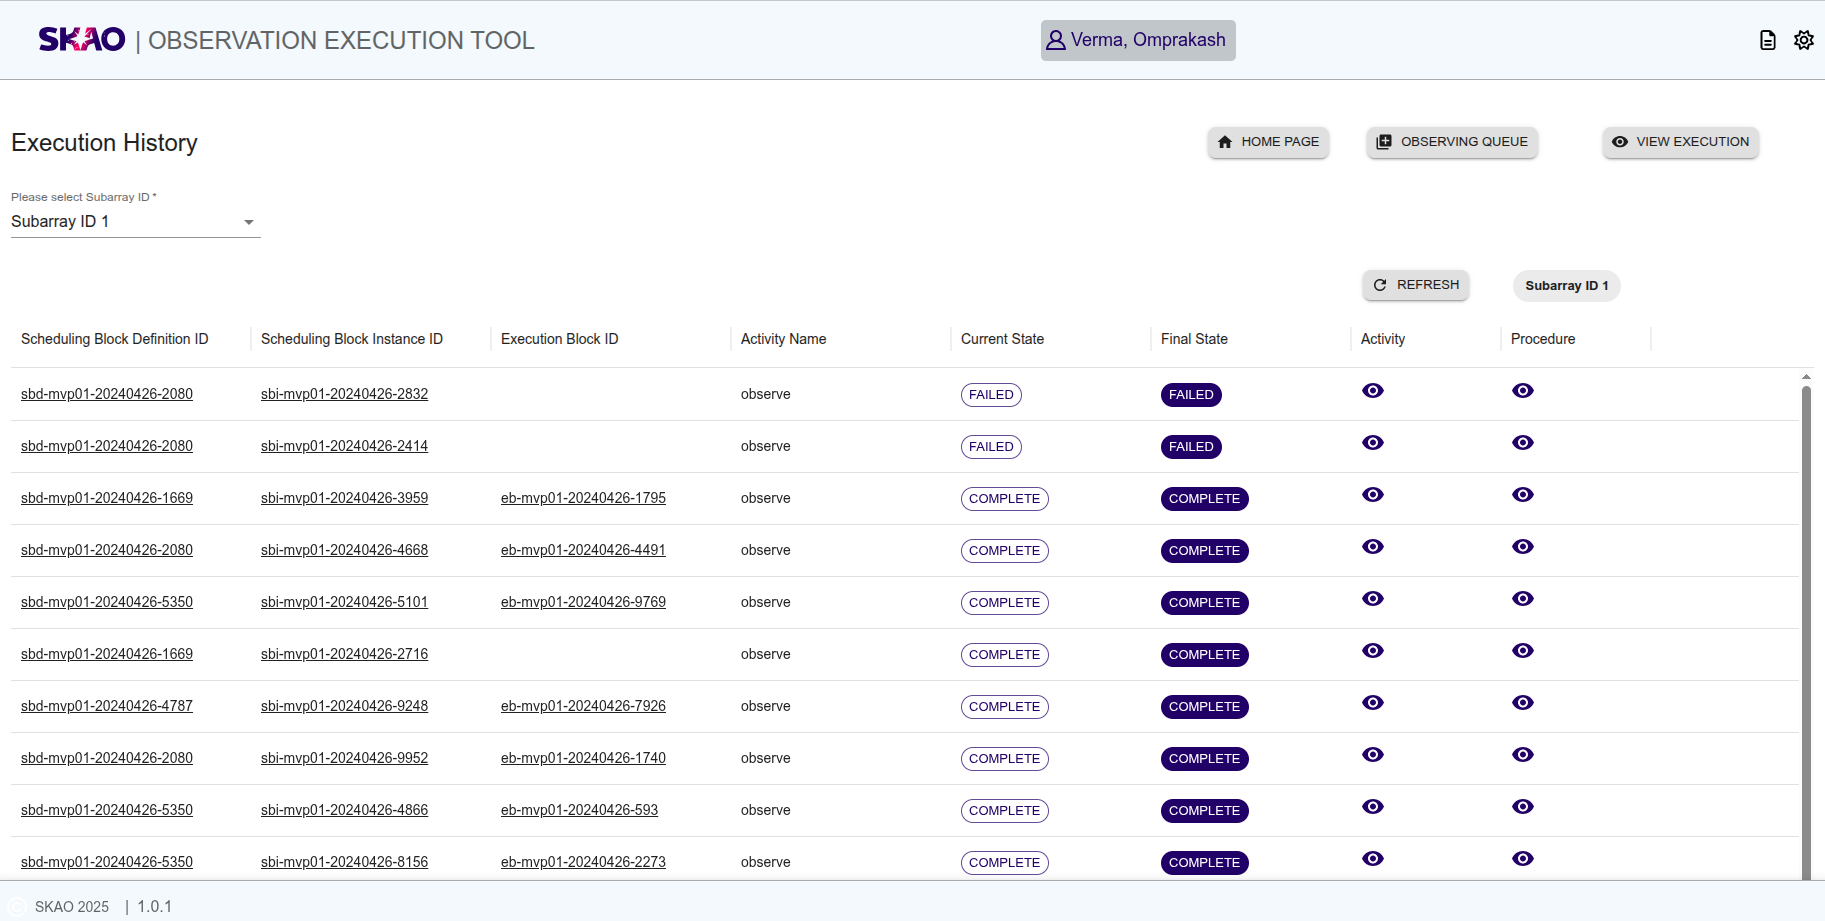Viewport: 1825px width, 921px height.
Task: View Activity eye icon for sbi-mvp01-20240426-4668
Action: (1373, 547)
